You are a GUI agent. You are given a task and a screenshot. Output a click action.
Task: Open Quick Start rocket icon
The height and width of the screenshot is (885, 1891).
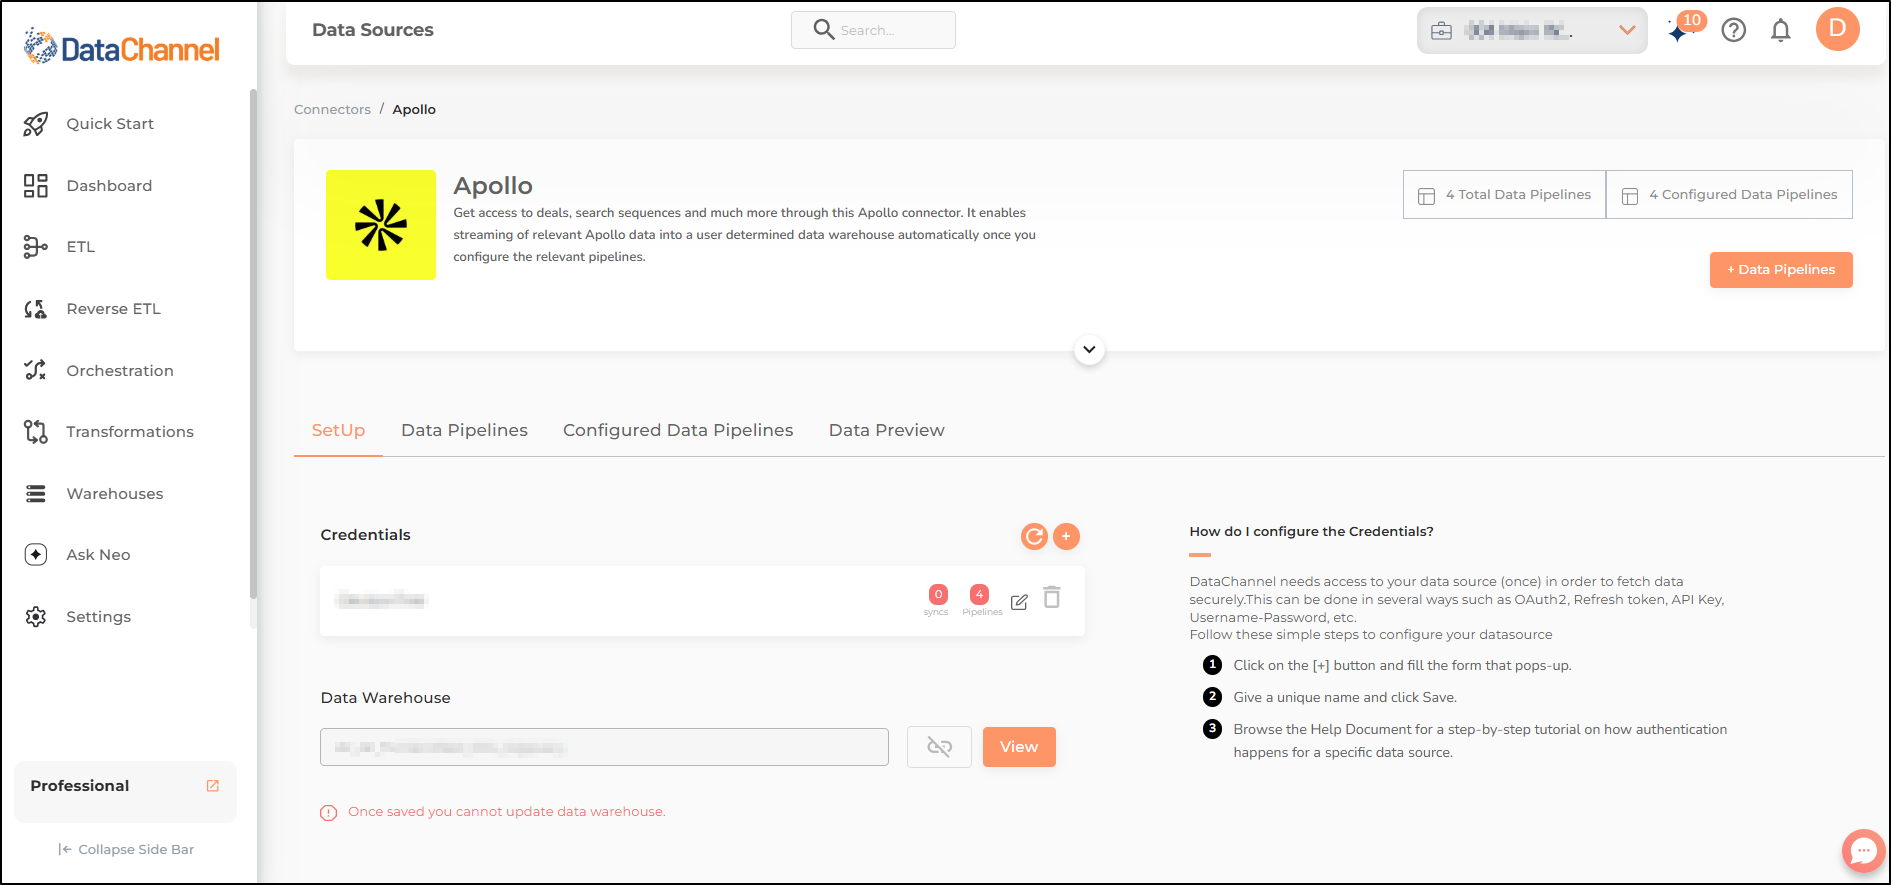tap(36, 124)
